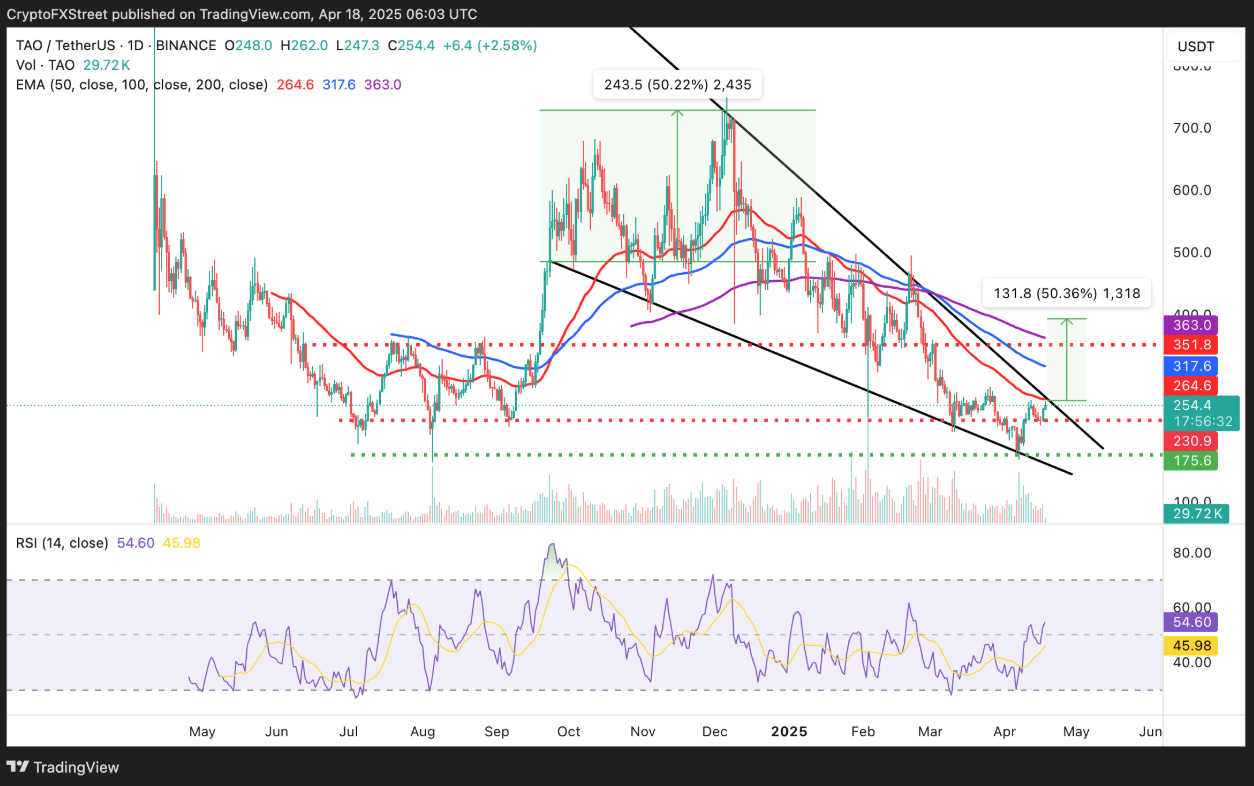The height and width of the screenshot is (786, 1254).
Task: Click the RSI (14, close) indicator legend
Action: click(62, 543)
